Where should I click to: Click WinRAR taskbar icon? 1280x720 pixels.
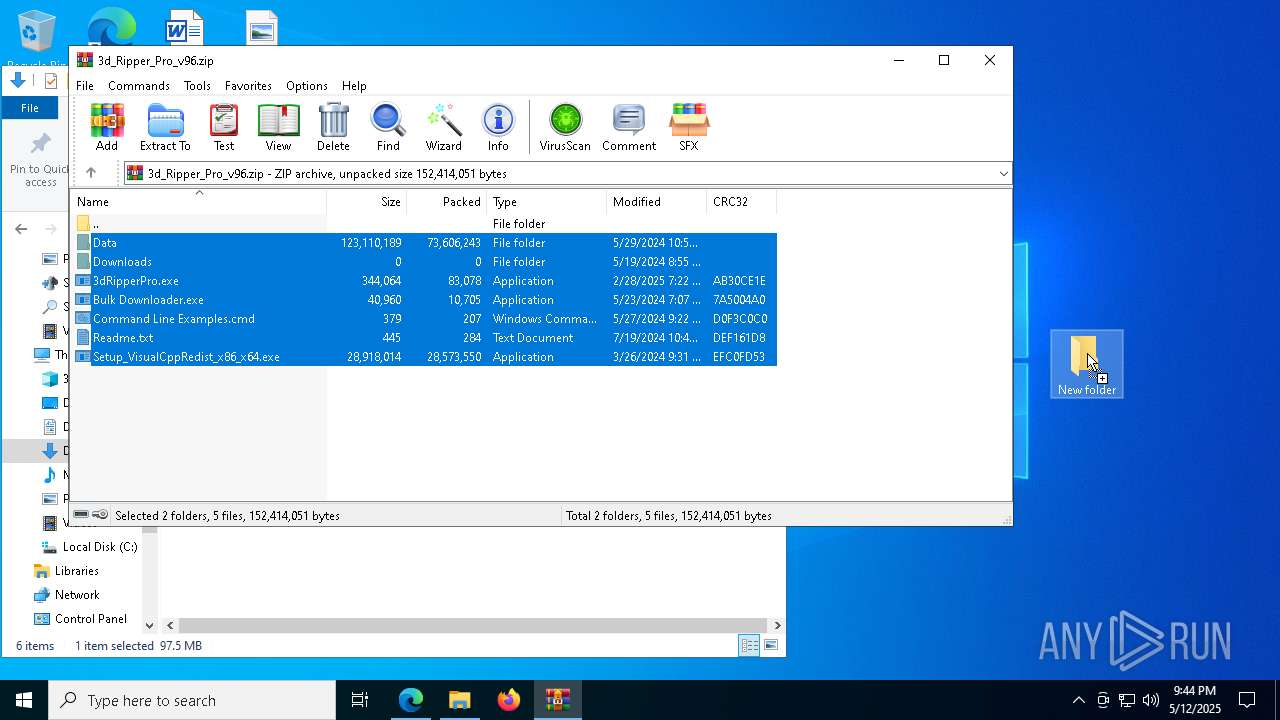point(557,700)
